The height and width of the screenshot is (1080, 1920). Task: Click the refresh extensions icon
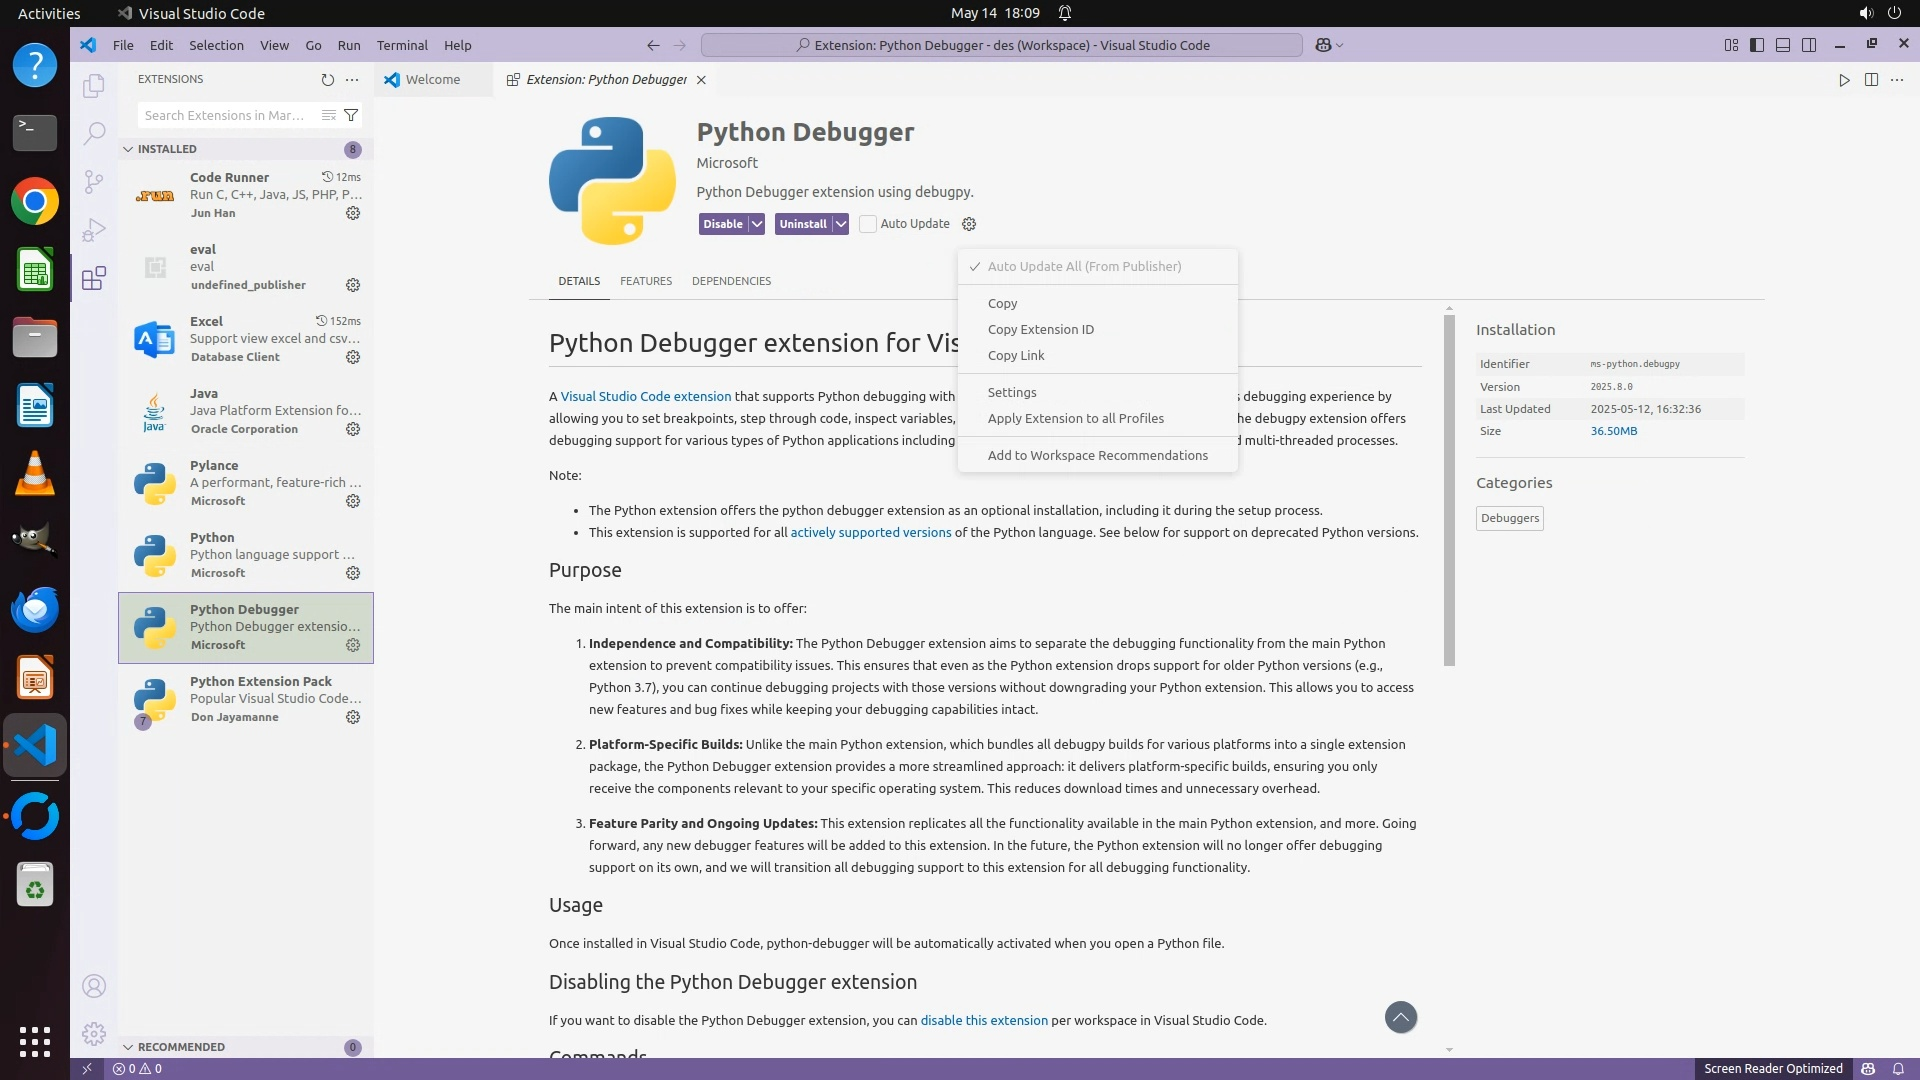(x=327, y=80)
